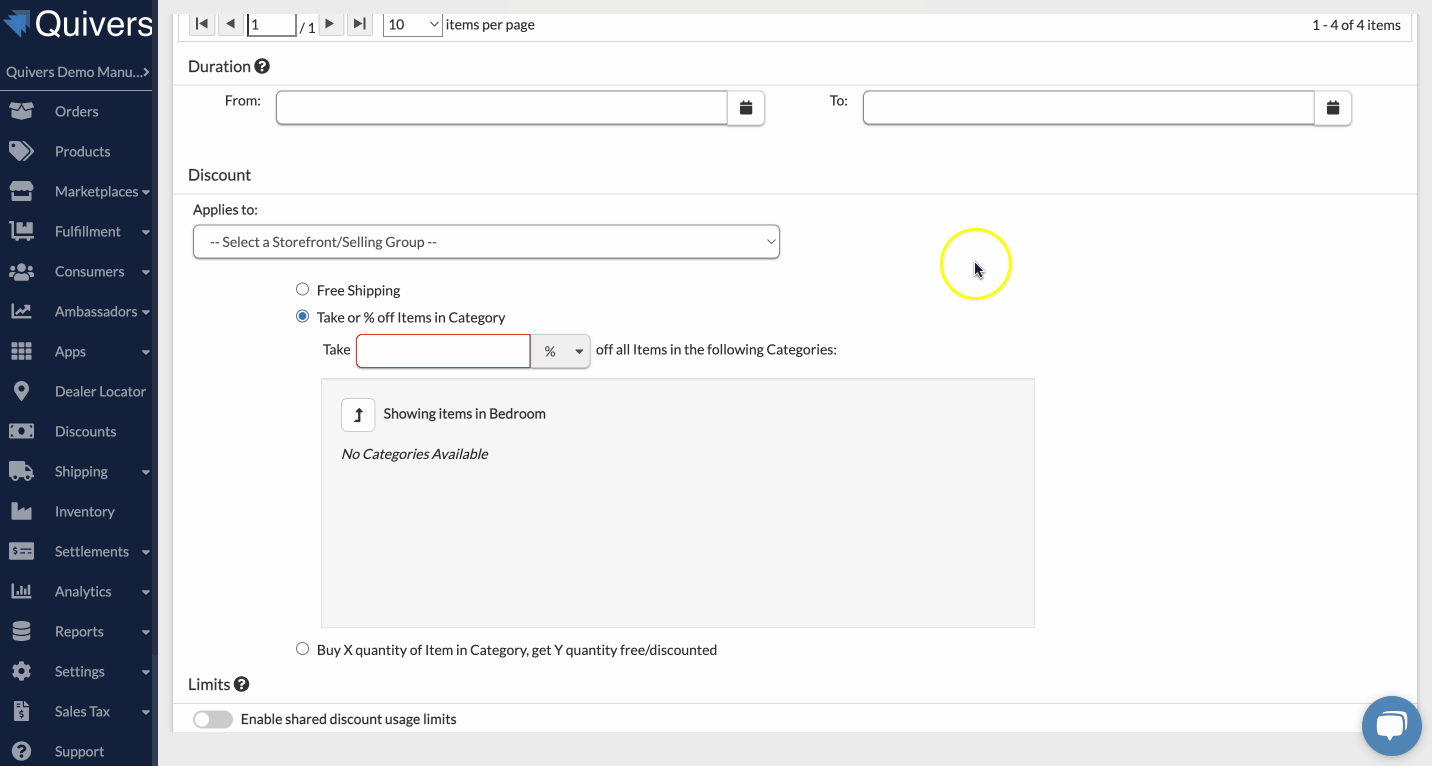Go to last page in pager
This screenshot has height=766, width=1432.
[360, 24]
